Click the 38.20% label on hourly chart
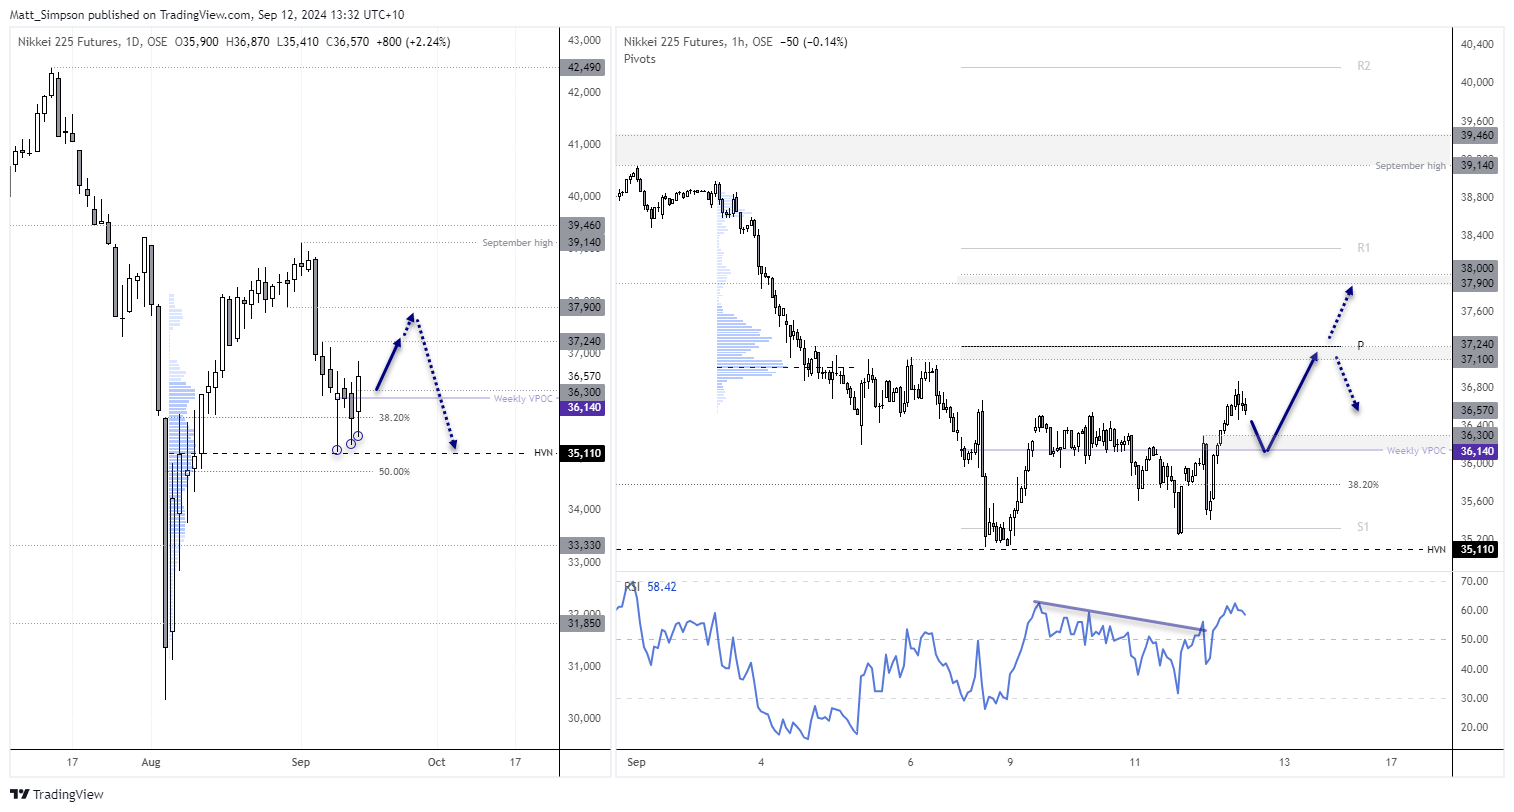The width and height of the screenshot is (1514, 812). click(1363, 485)
